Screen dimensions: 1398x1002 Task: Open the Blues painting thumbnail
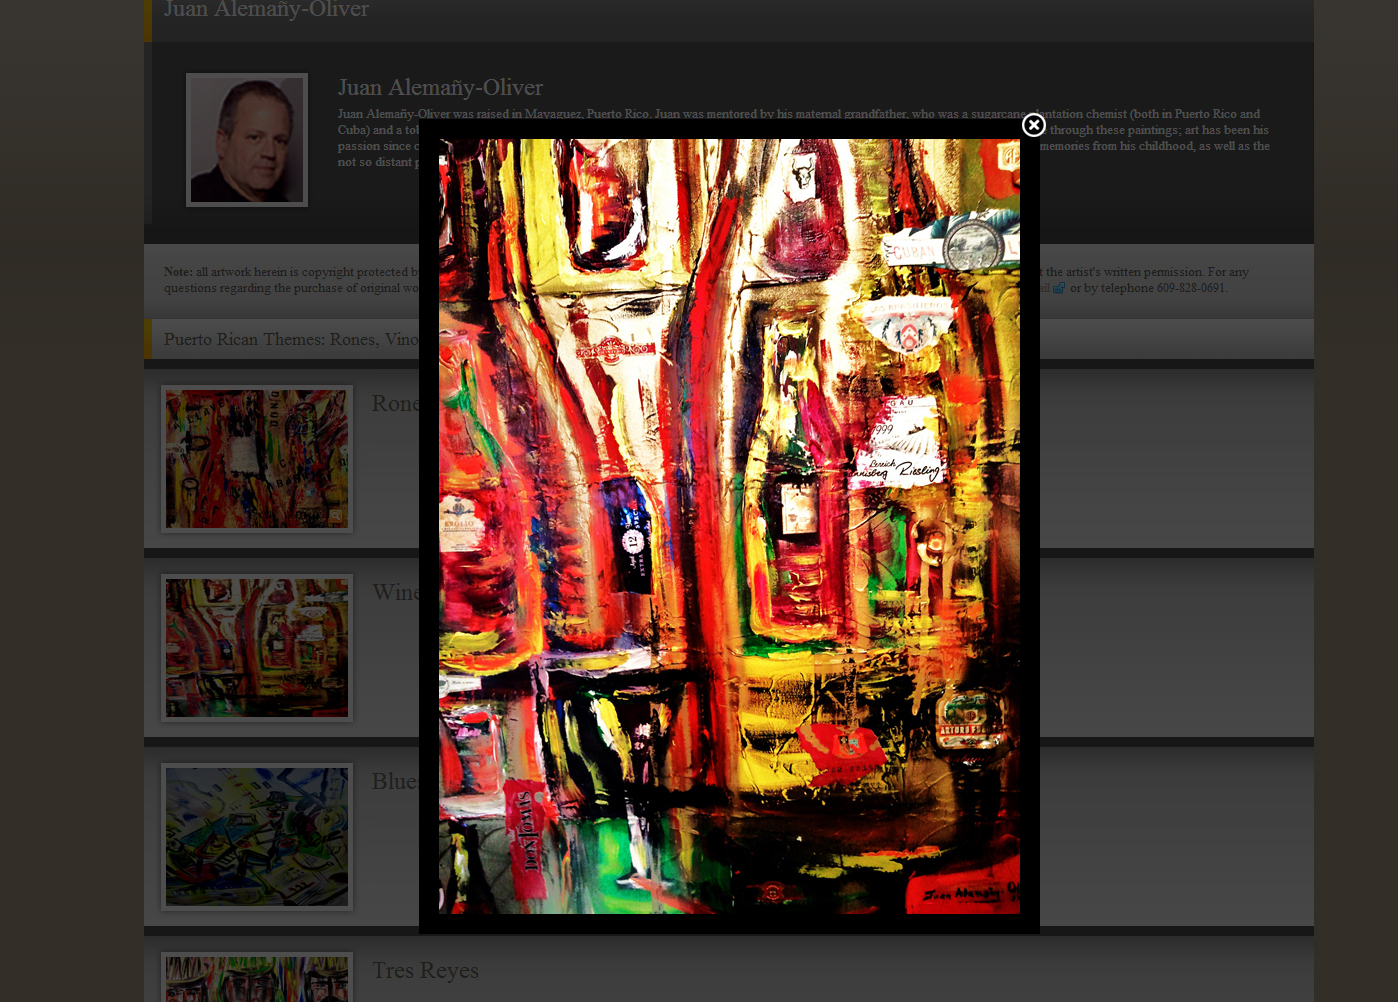click(257, 837)
